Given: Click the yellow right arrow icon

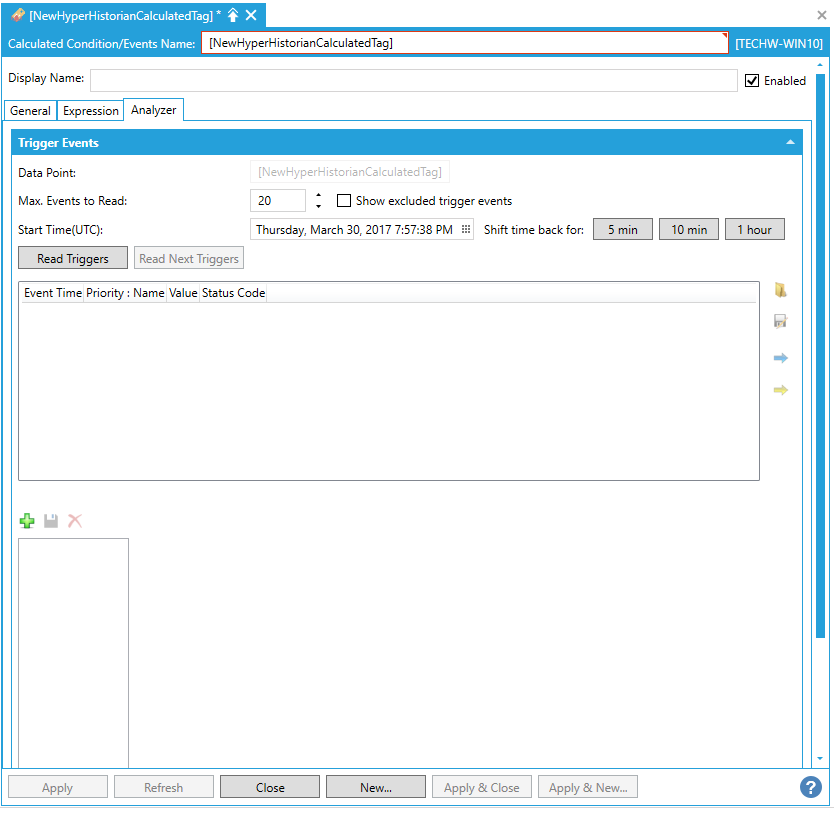Looking at the screenshot, I should pyautogui.click(x=781, y=390).
